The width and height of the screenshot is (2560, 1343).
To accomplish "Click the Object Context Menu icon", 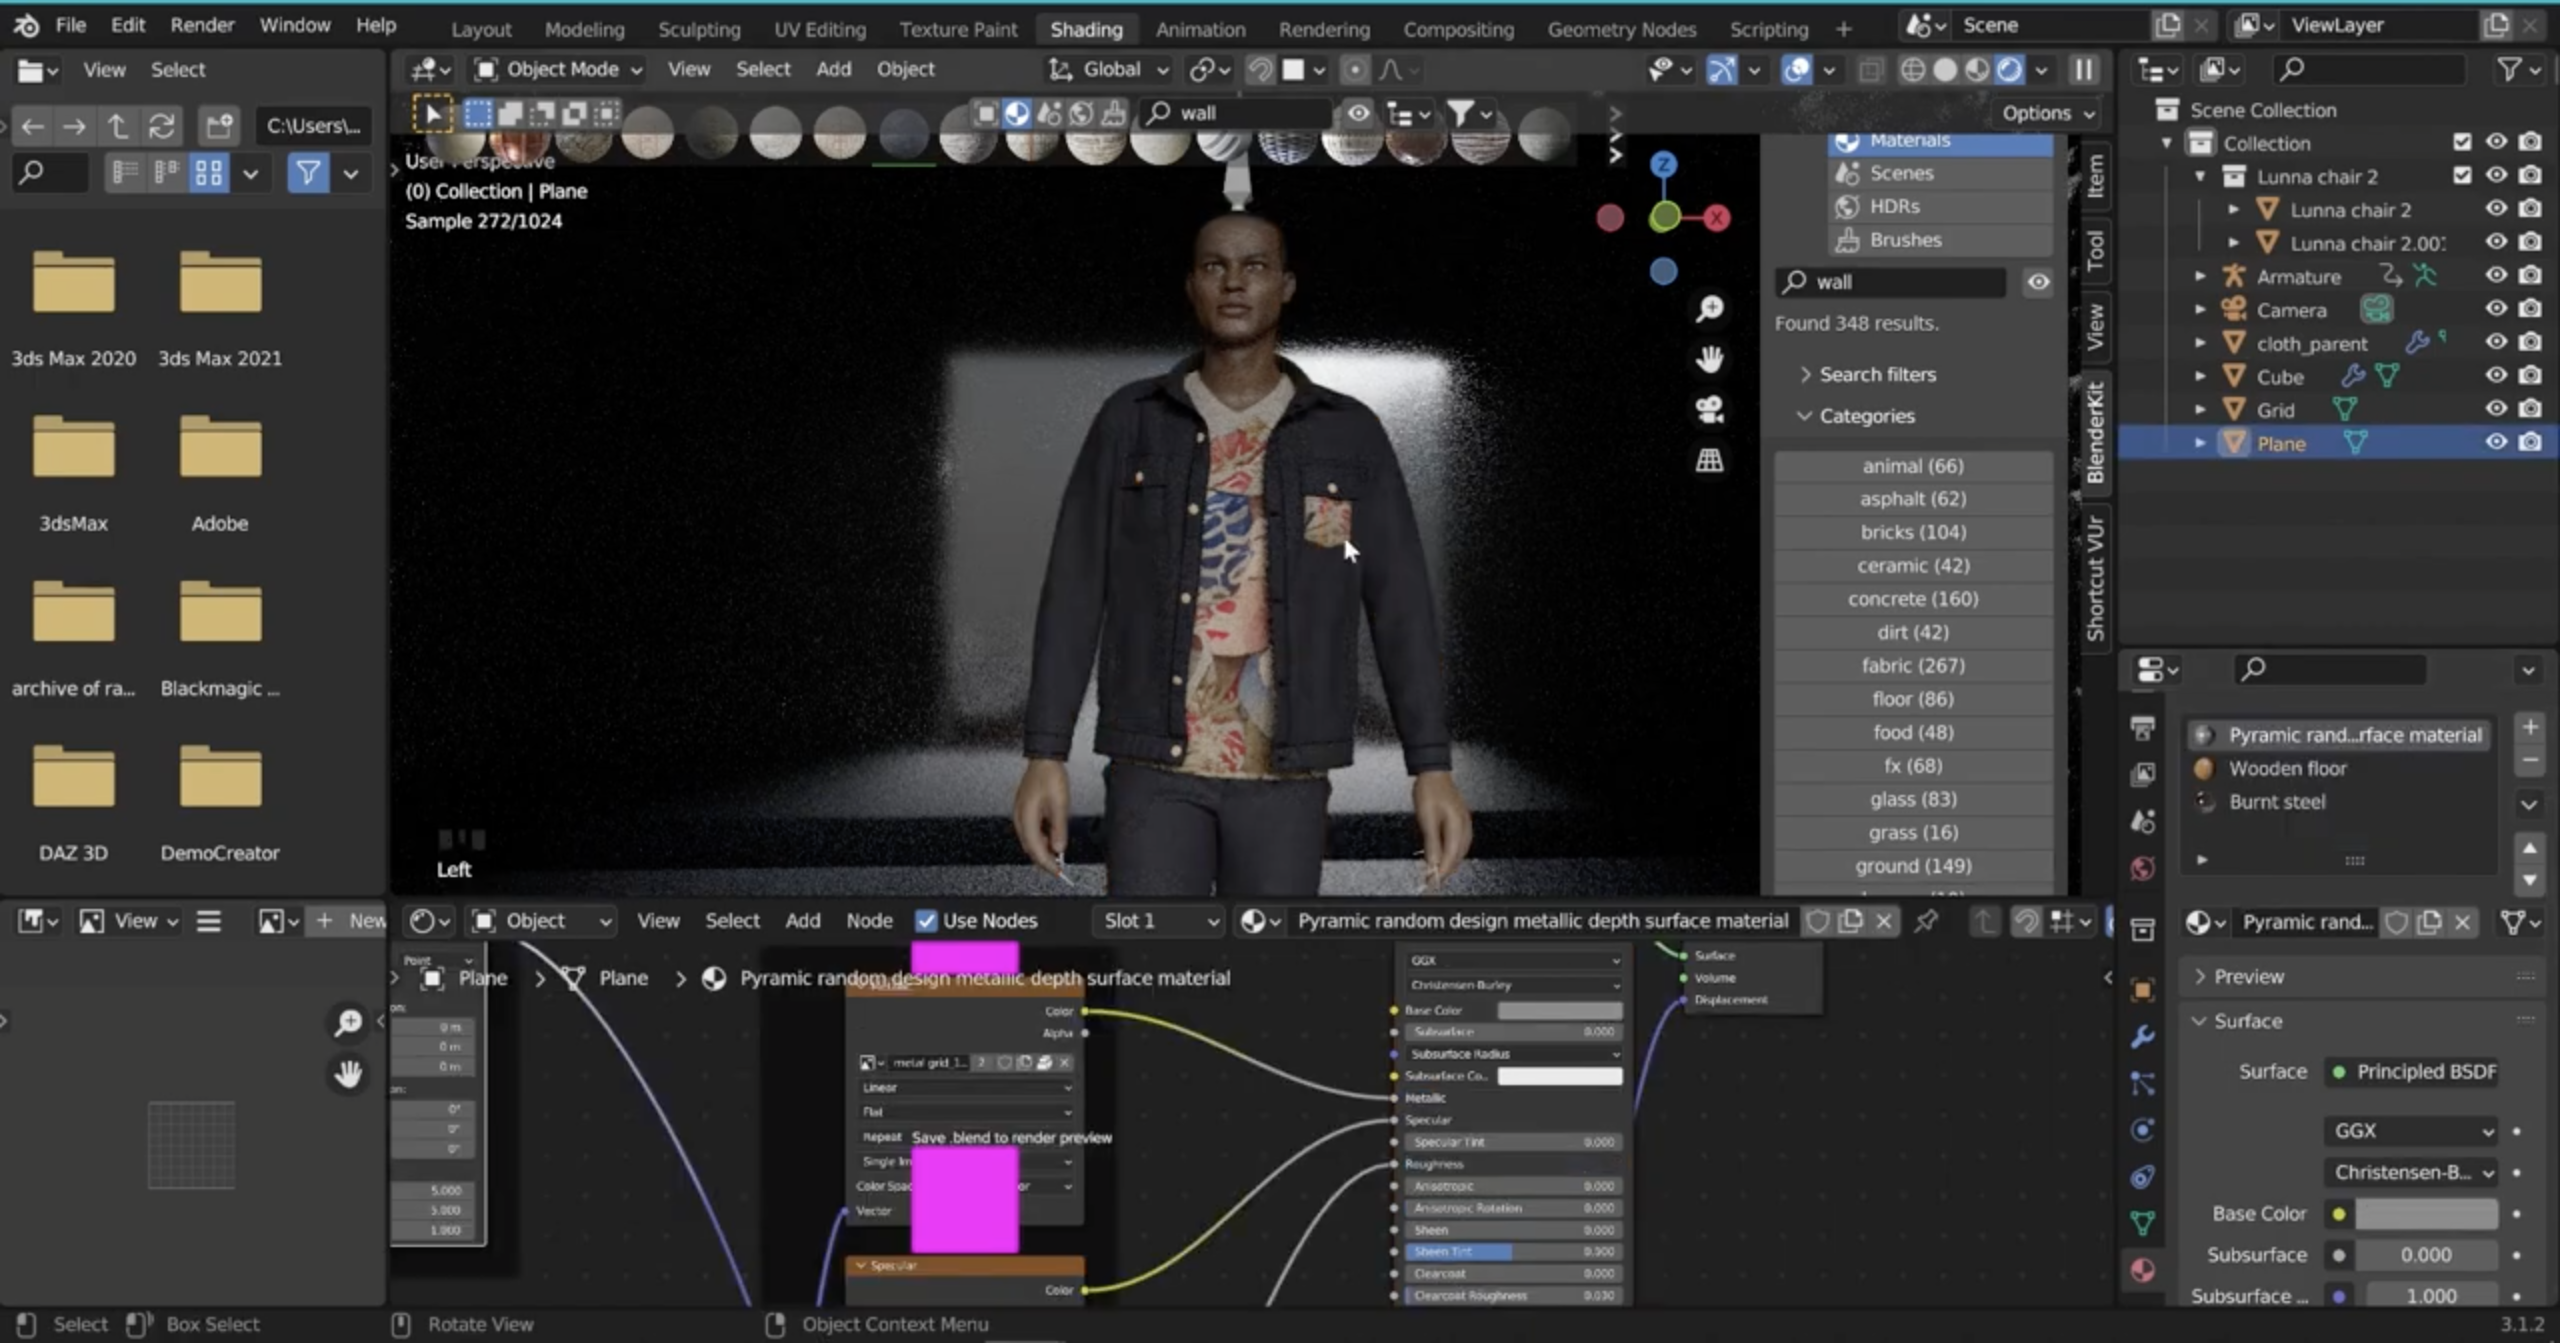I will (779, 1321).
